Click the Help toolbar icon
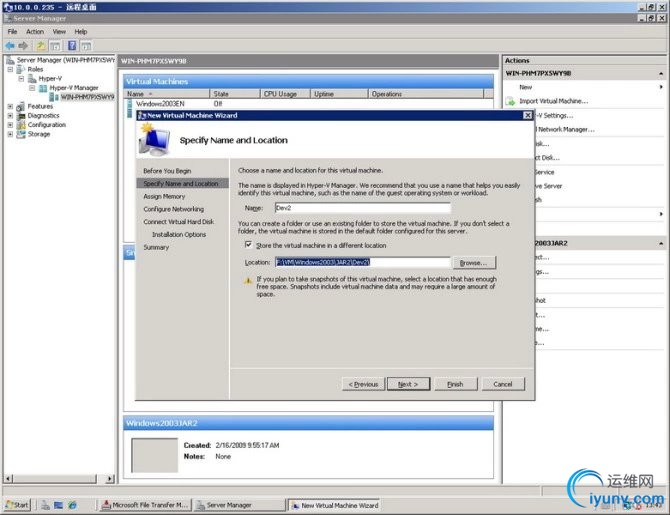Screen dimensions: 670x515 tap(72, 46)
